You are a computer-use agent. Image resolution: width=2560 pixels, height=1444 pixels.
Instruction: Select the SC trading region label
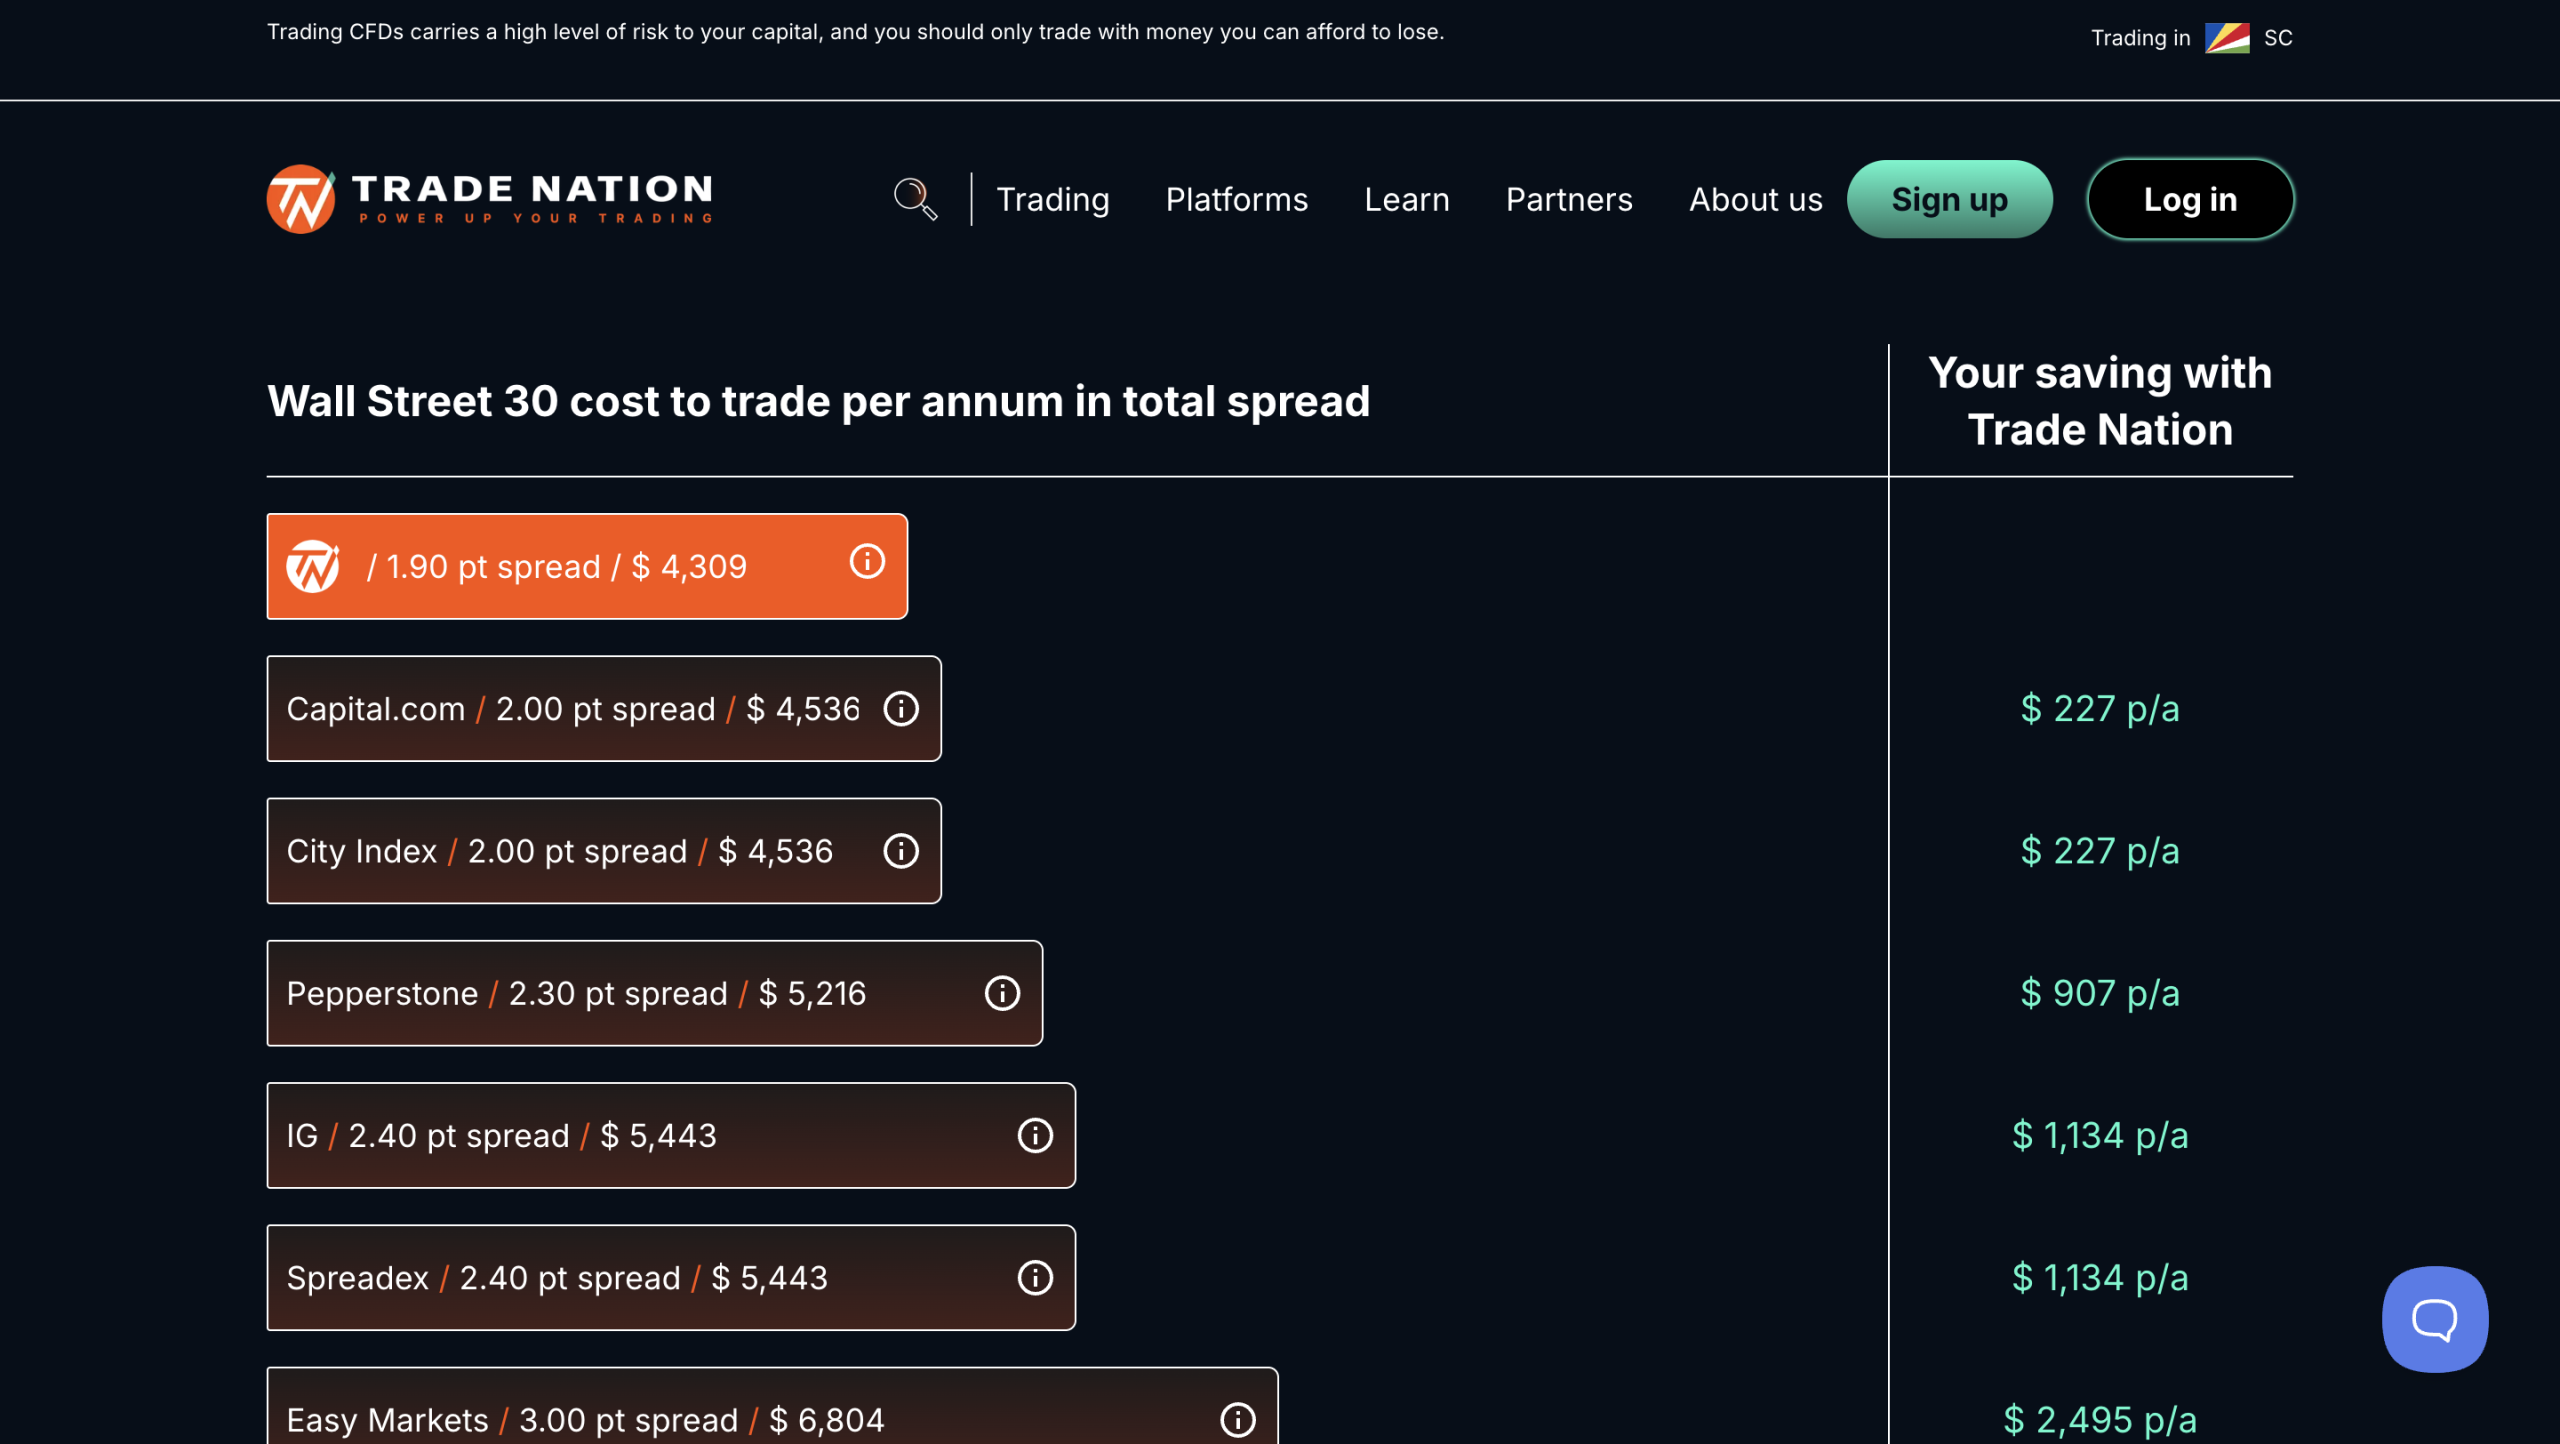pyautogui.click(x=2278, y=38)
